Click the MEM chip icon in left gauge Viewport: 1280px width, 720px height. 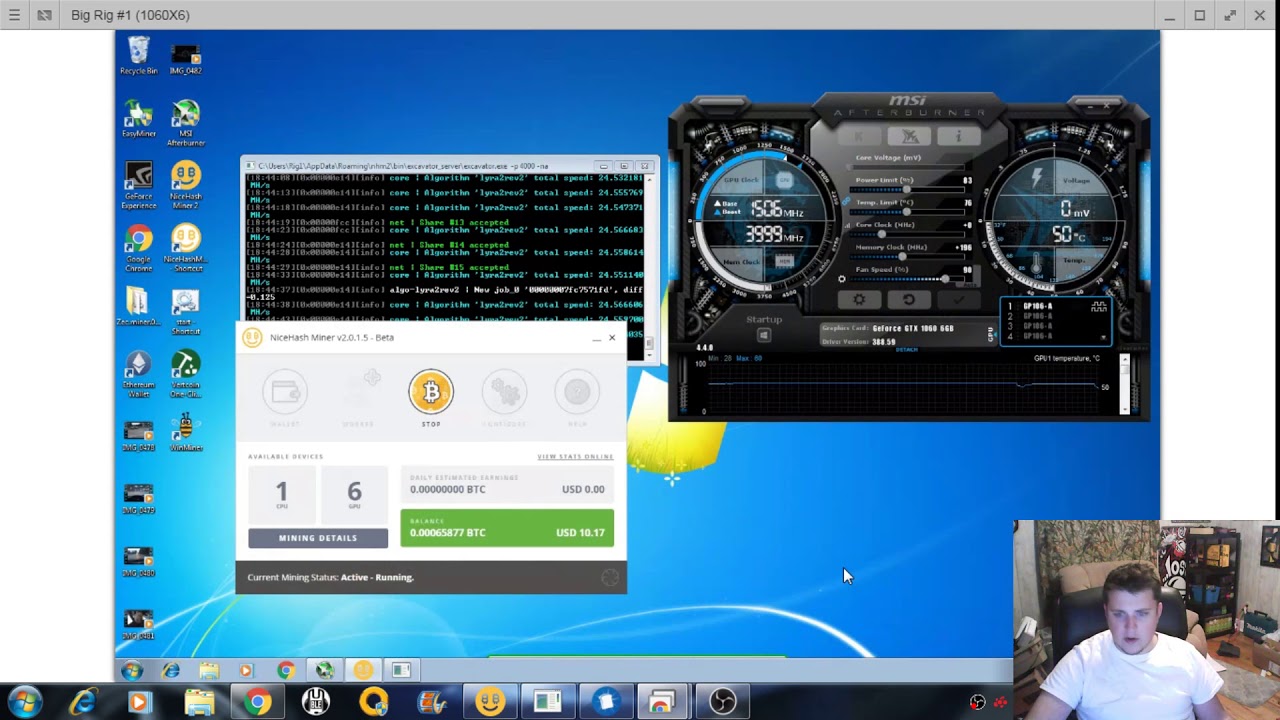pyautogui.click(x=784, y=261)
